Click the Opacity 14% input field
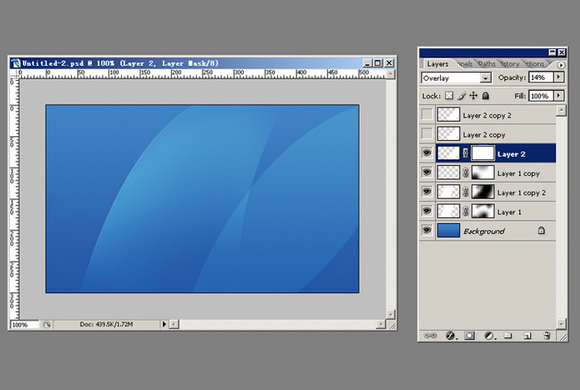The height and width of the screenshot is (390, 580). tap(541, 77)
